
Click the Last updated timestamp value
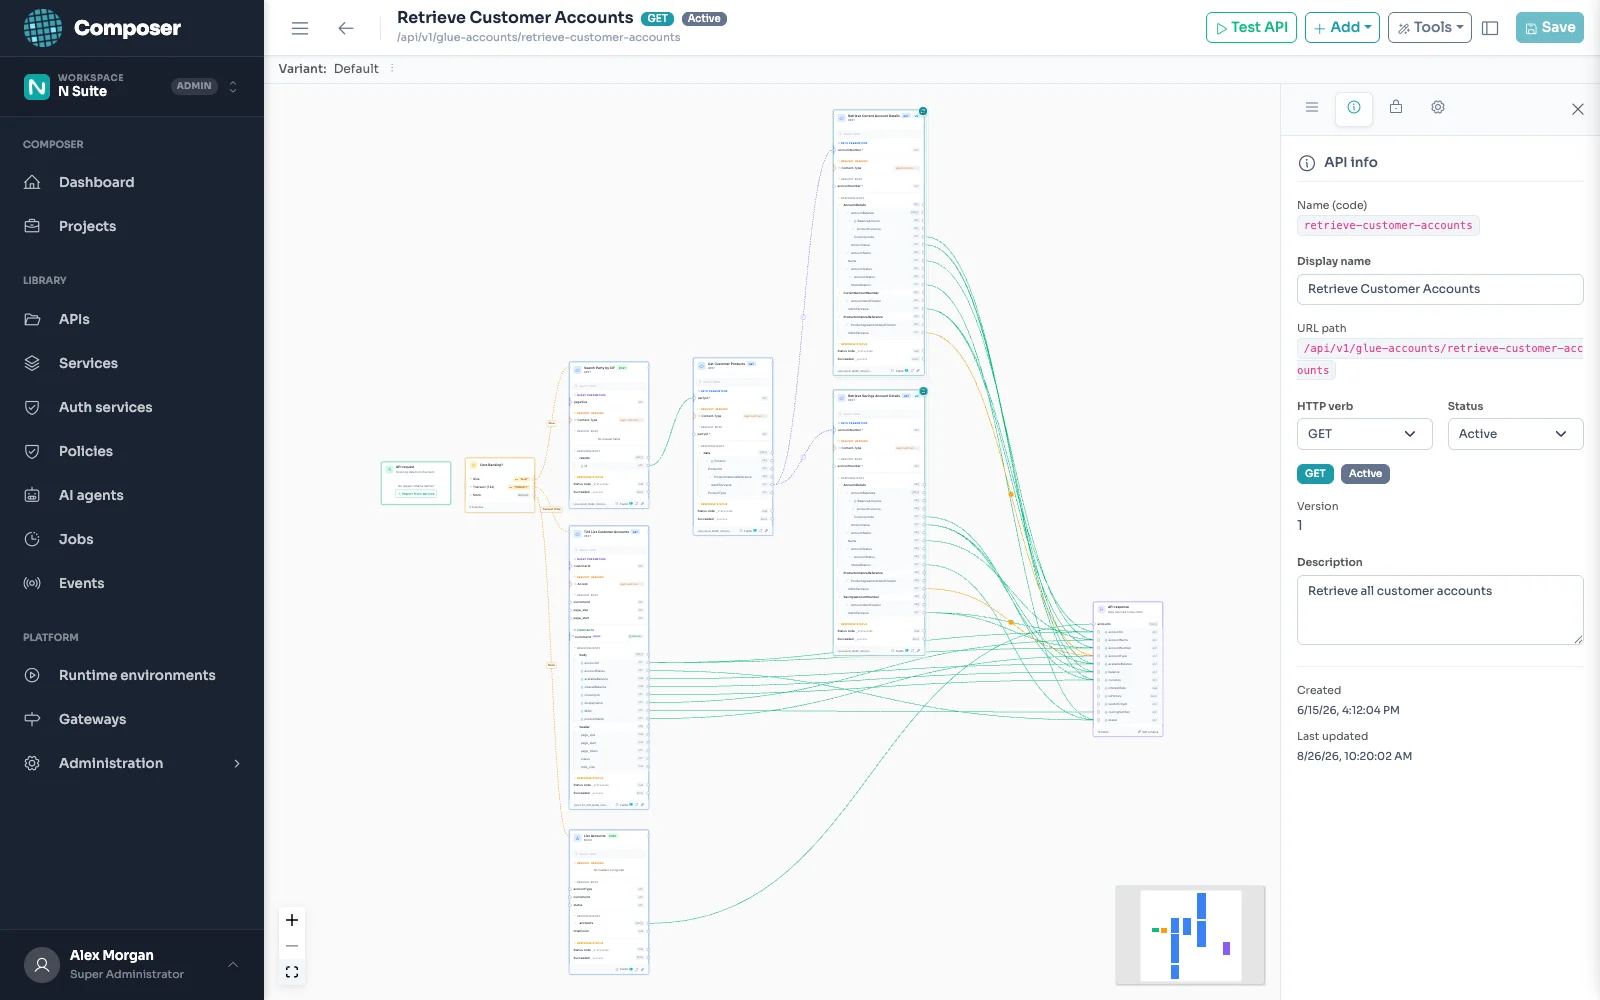tap(1354, 756)
